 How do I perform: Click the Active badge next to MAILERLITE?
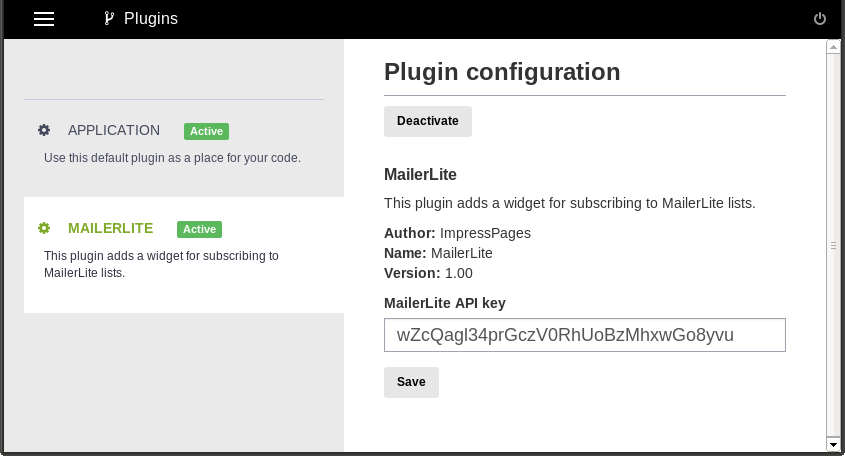click(199, 229)
